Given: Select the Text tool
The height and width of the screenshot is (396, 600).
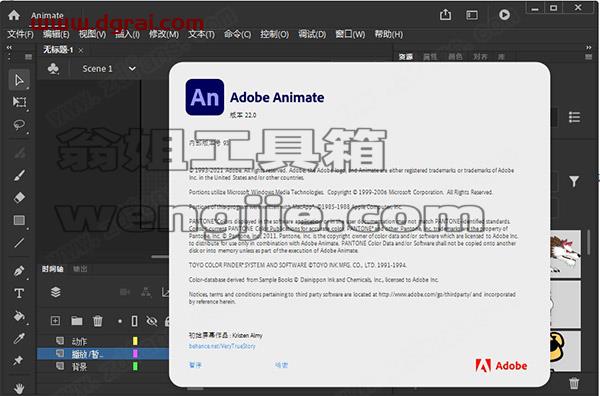Looking at the screenshot, I should pos(19,293).
